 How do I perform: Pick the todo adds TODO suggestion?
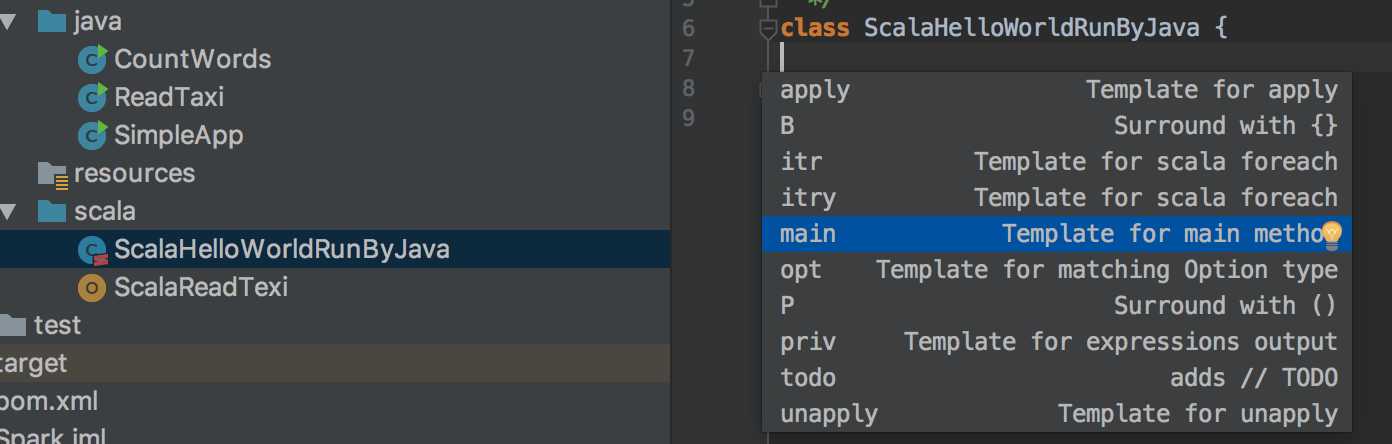click(x=1057, y=378)
